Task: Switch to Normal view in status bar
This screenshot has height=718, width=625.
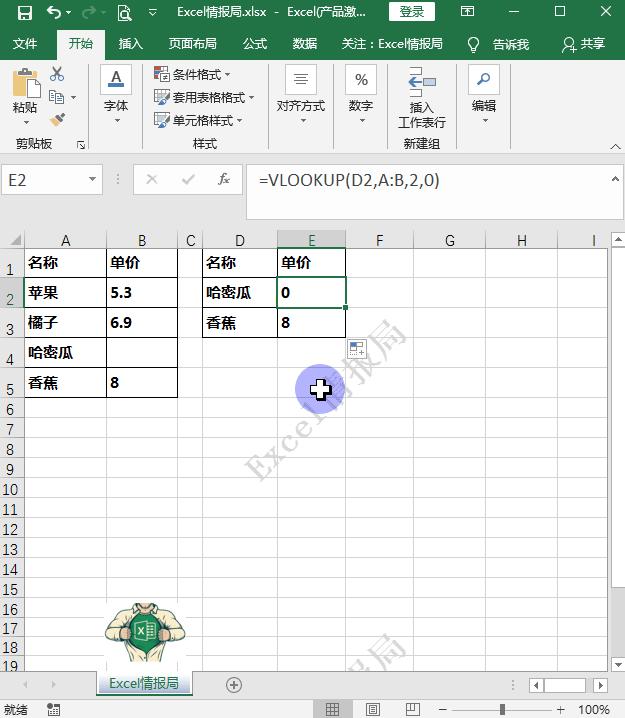Action: (332, 709)
